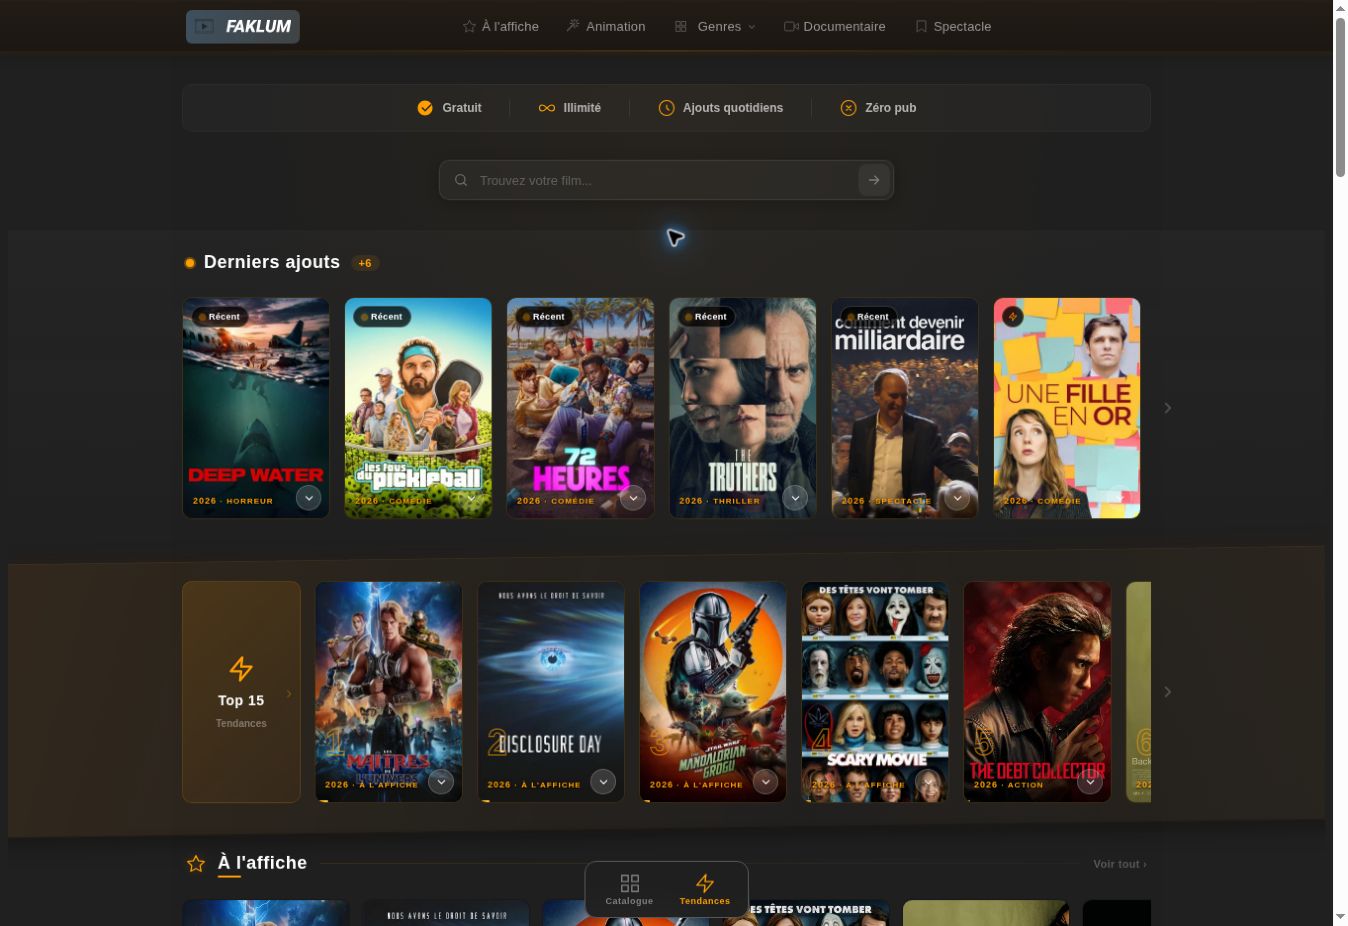This screenshot has width=1348, height=926.
Task: Click the lightning icon on the Top 15 card
Action: click(241, 668)
